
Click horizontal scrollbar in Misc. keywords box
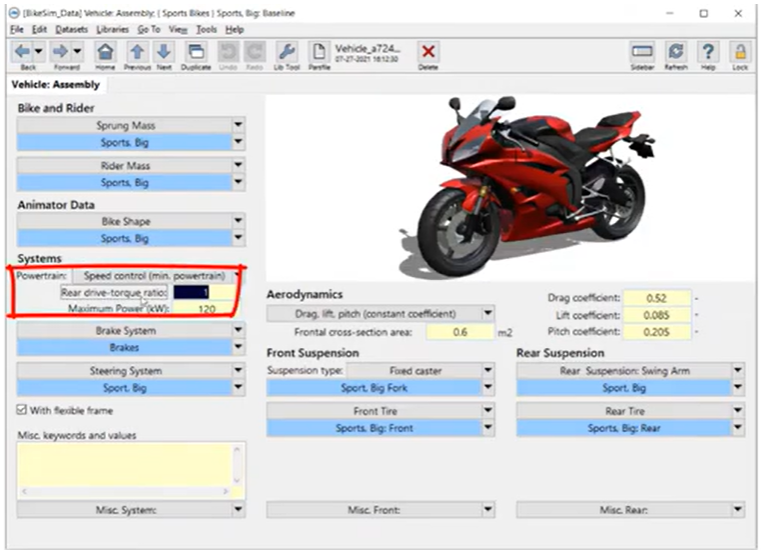[x=125, y=491]
